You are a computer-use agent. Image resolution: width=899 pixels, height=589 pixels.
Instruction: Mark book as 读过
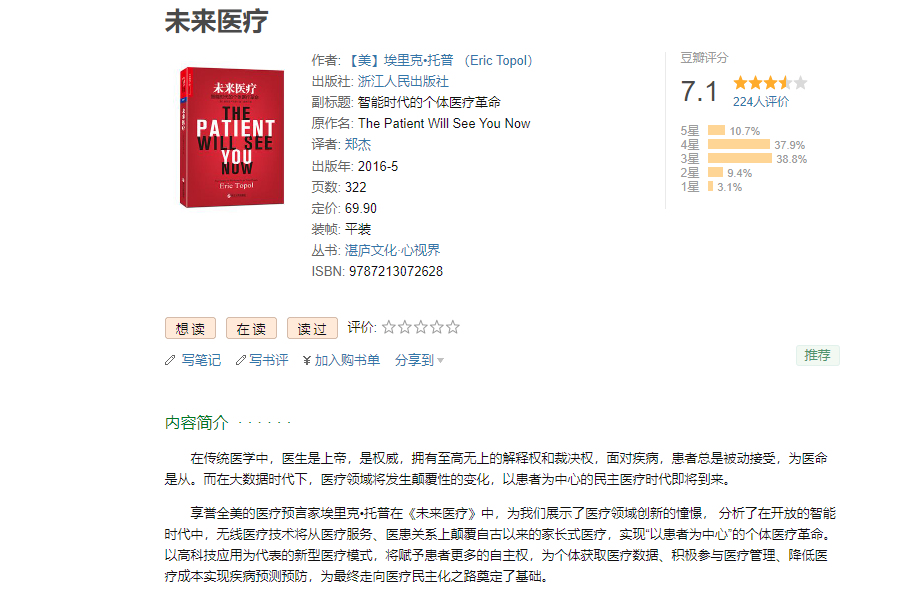click(x=312, y=328)
